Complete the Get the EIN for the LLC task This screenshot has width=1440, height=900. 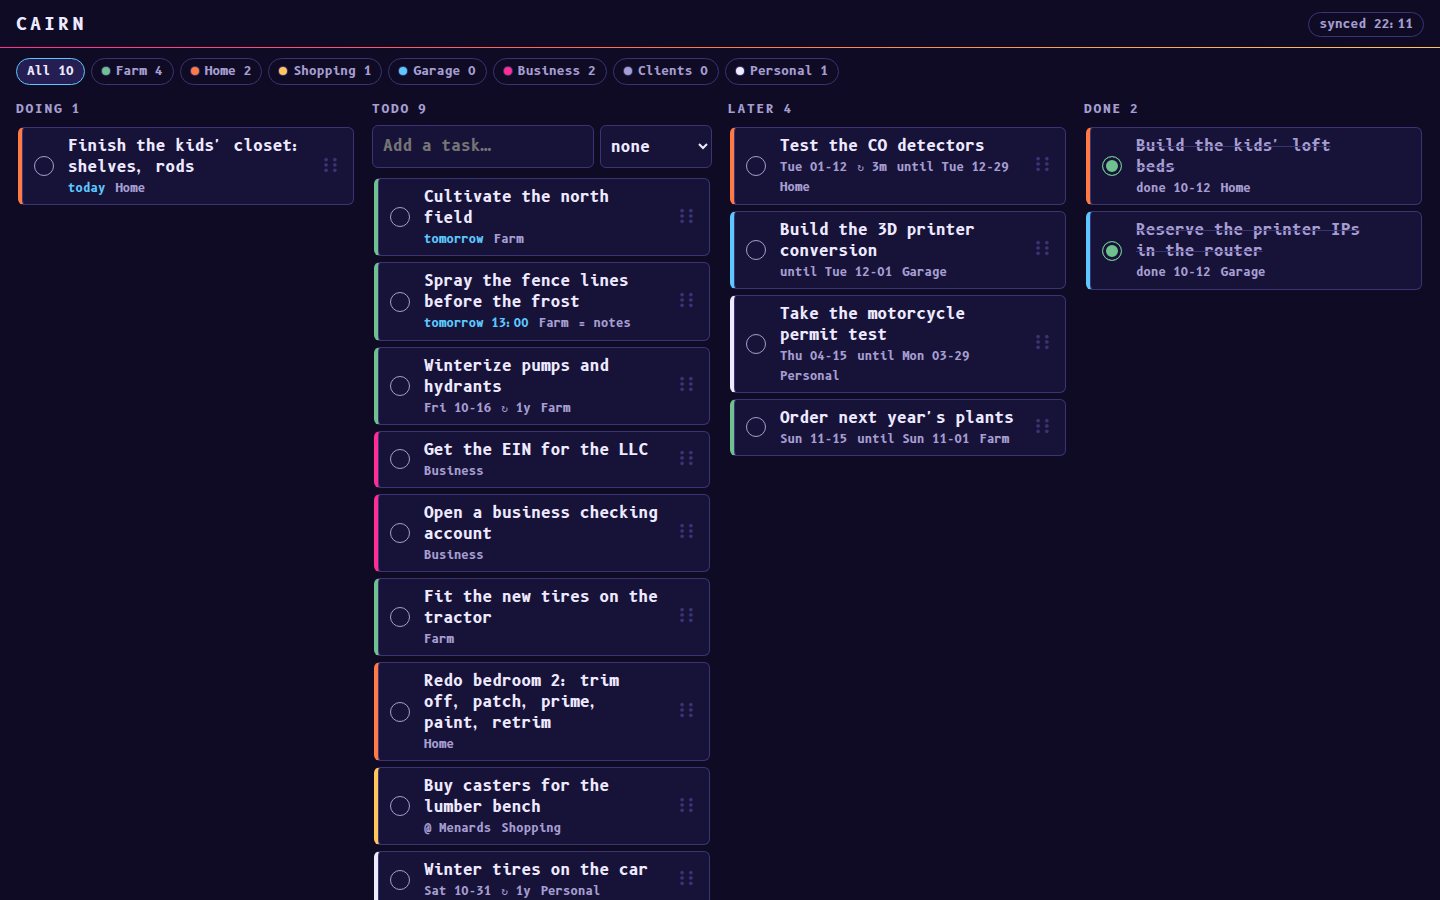click(x=400, y=459)
